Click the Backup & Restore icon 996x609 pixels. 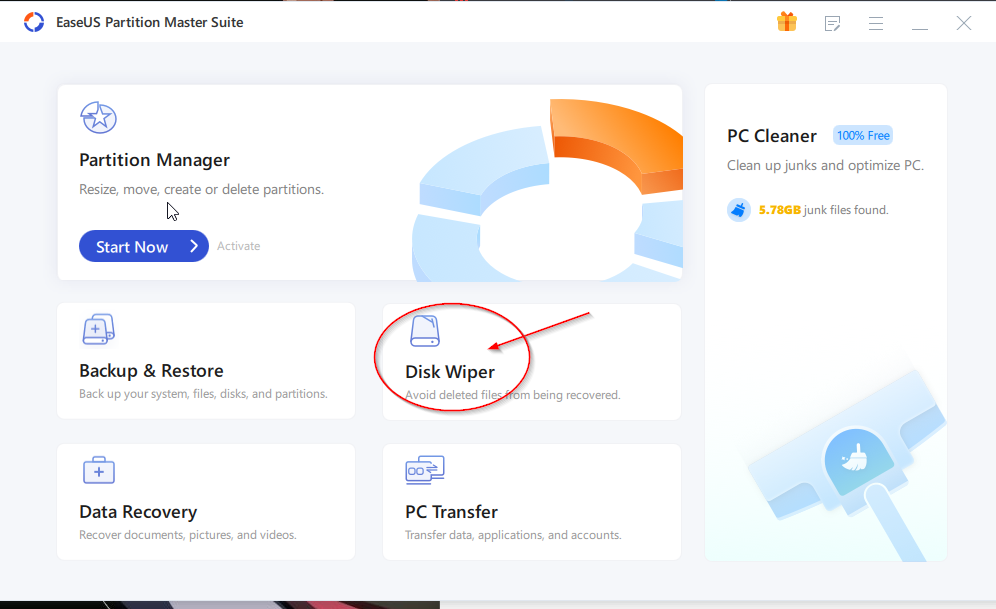[x=98, y=329]
